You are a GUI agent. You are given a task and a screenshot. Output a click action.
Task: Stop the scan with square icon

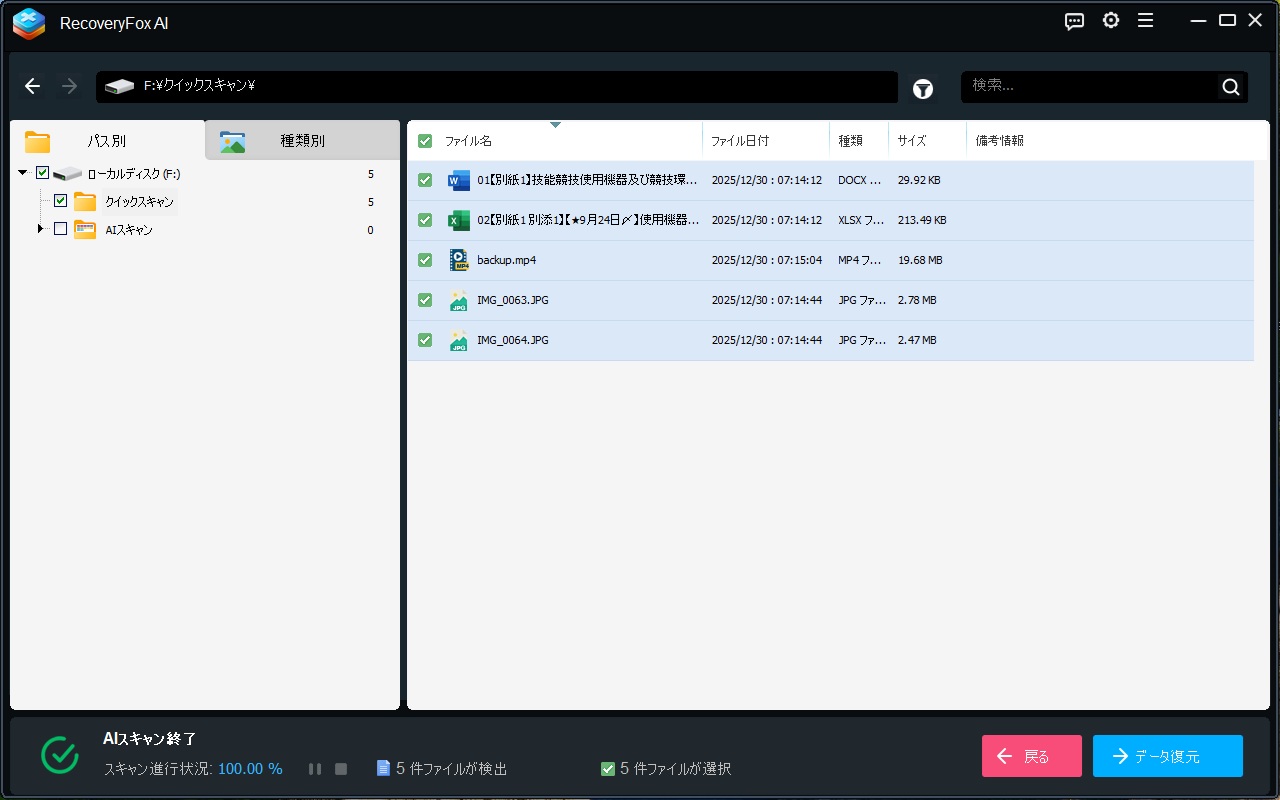[341, 769]
